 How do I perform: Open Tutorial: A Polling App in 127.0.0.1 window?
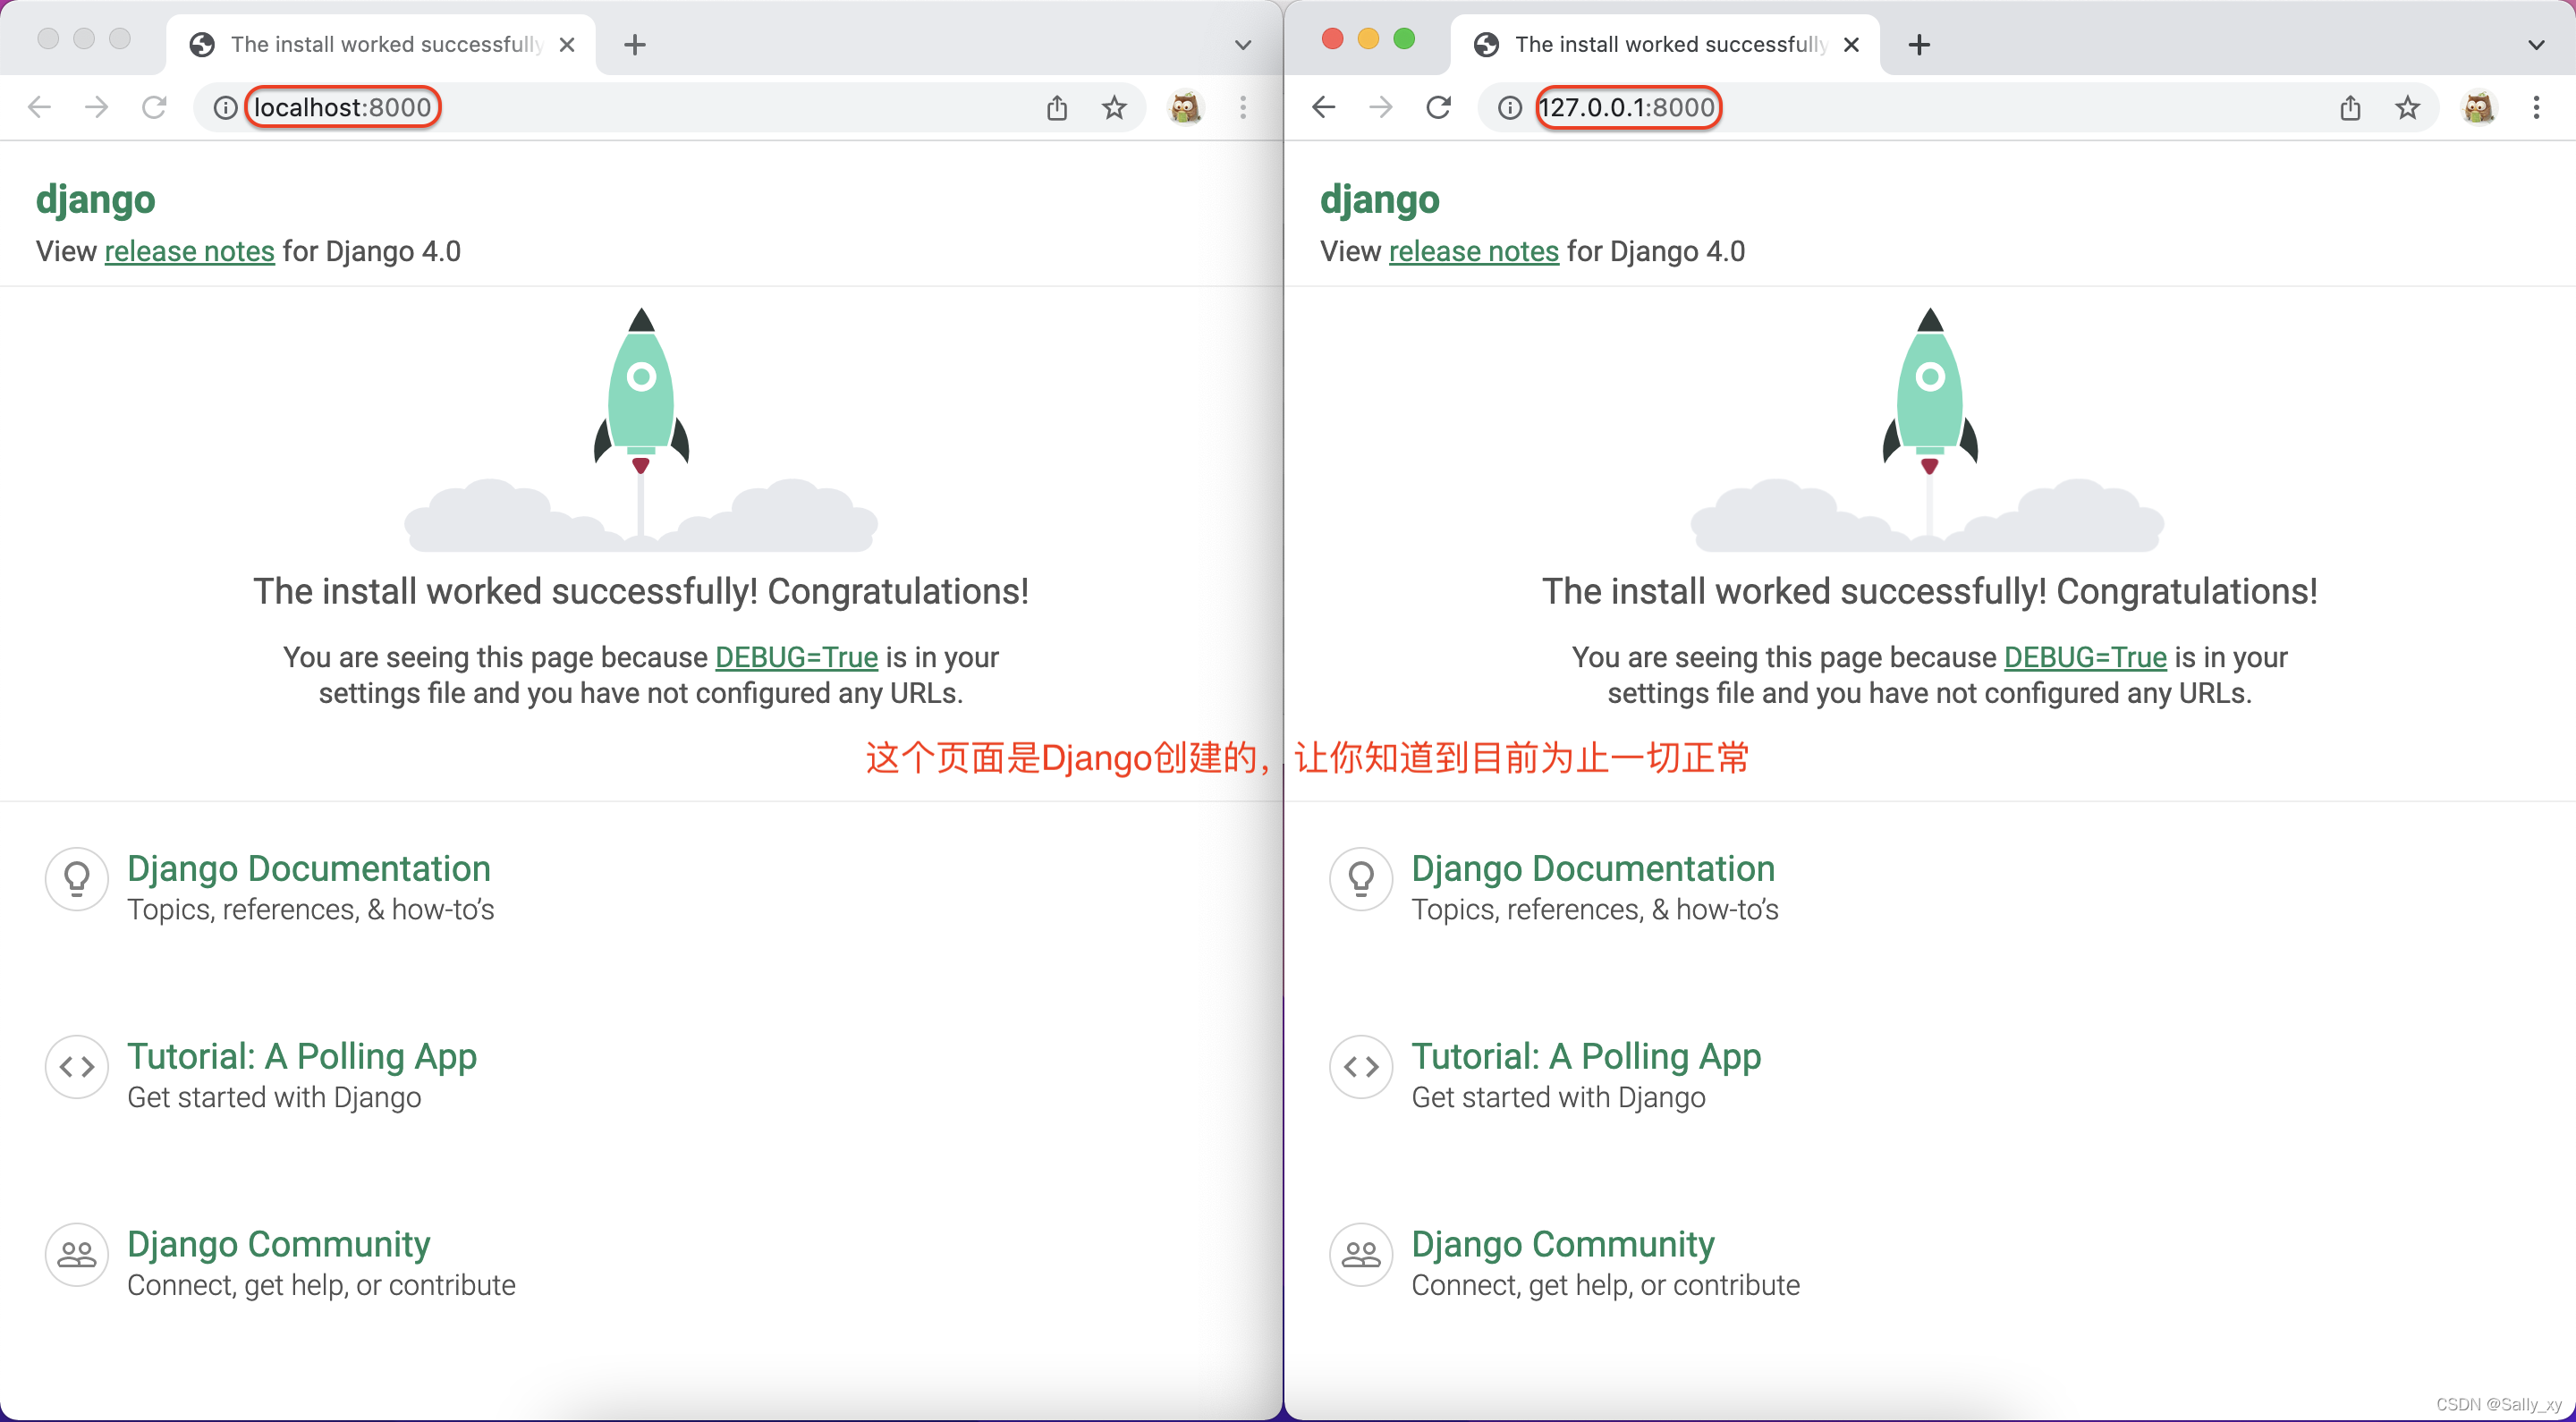click(x=1586, y=1056)
